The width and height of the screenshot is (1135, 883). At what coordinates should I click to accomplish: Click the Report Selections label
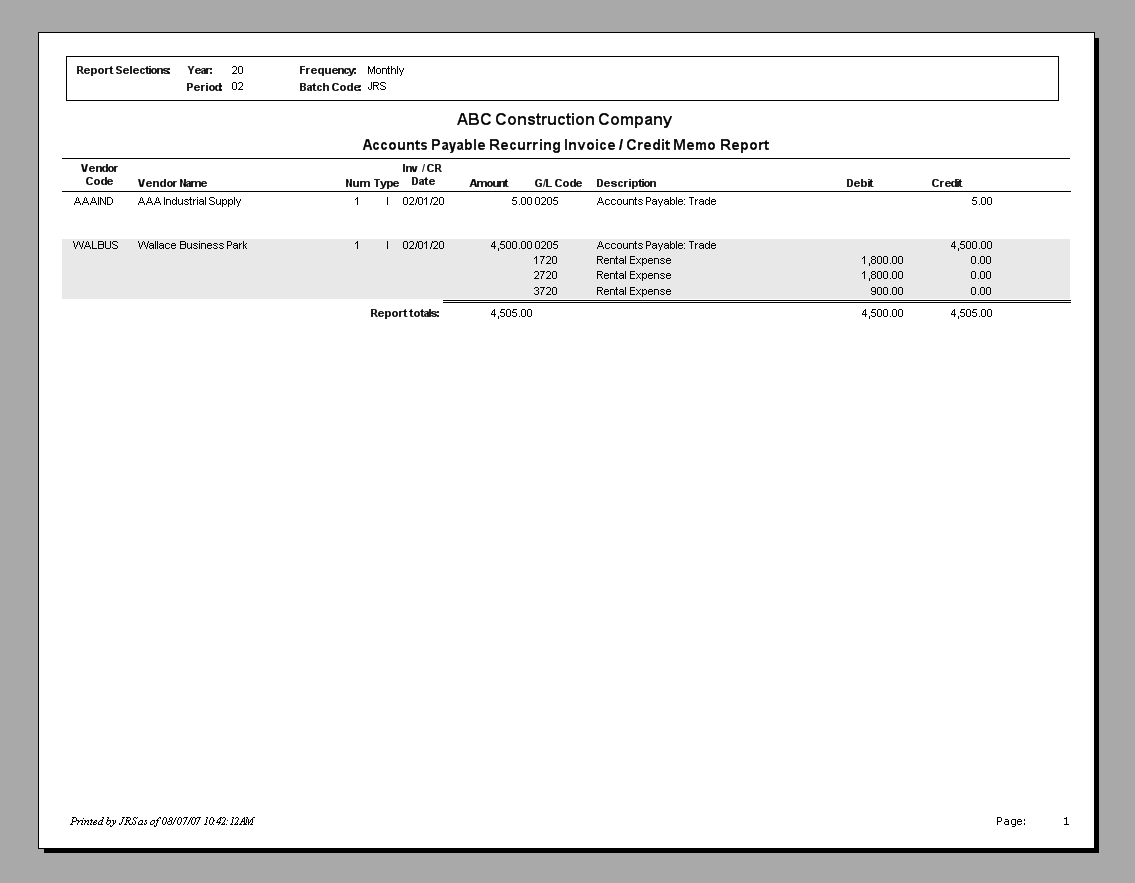tap(123, 70)
